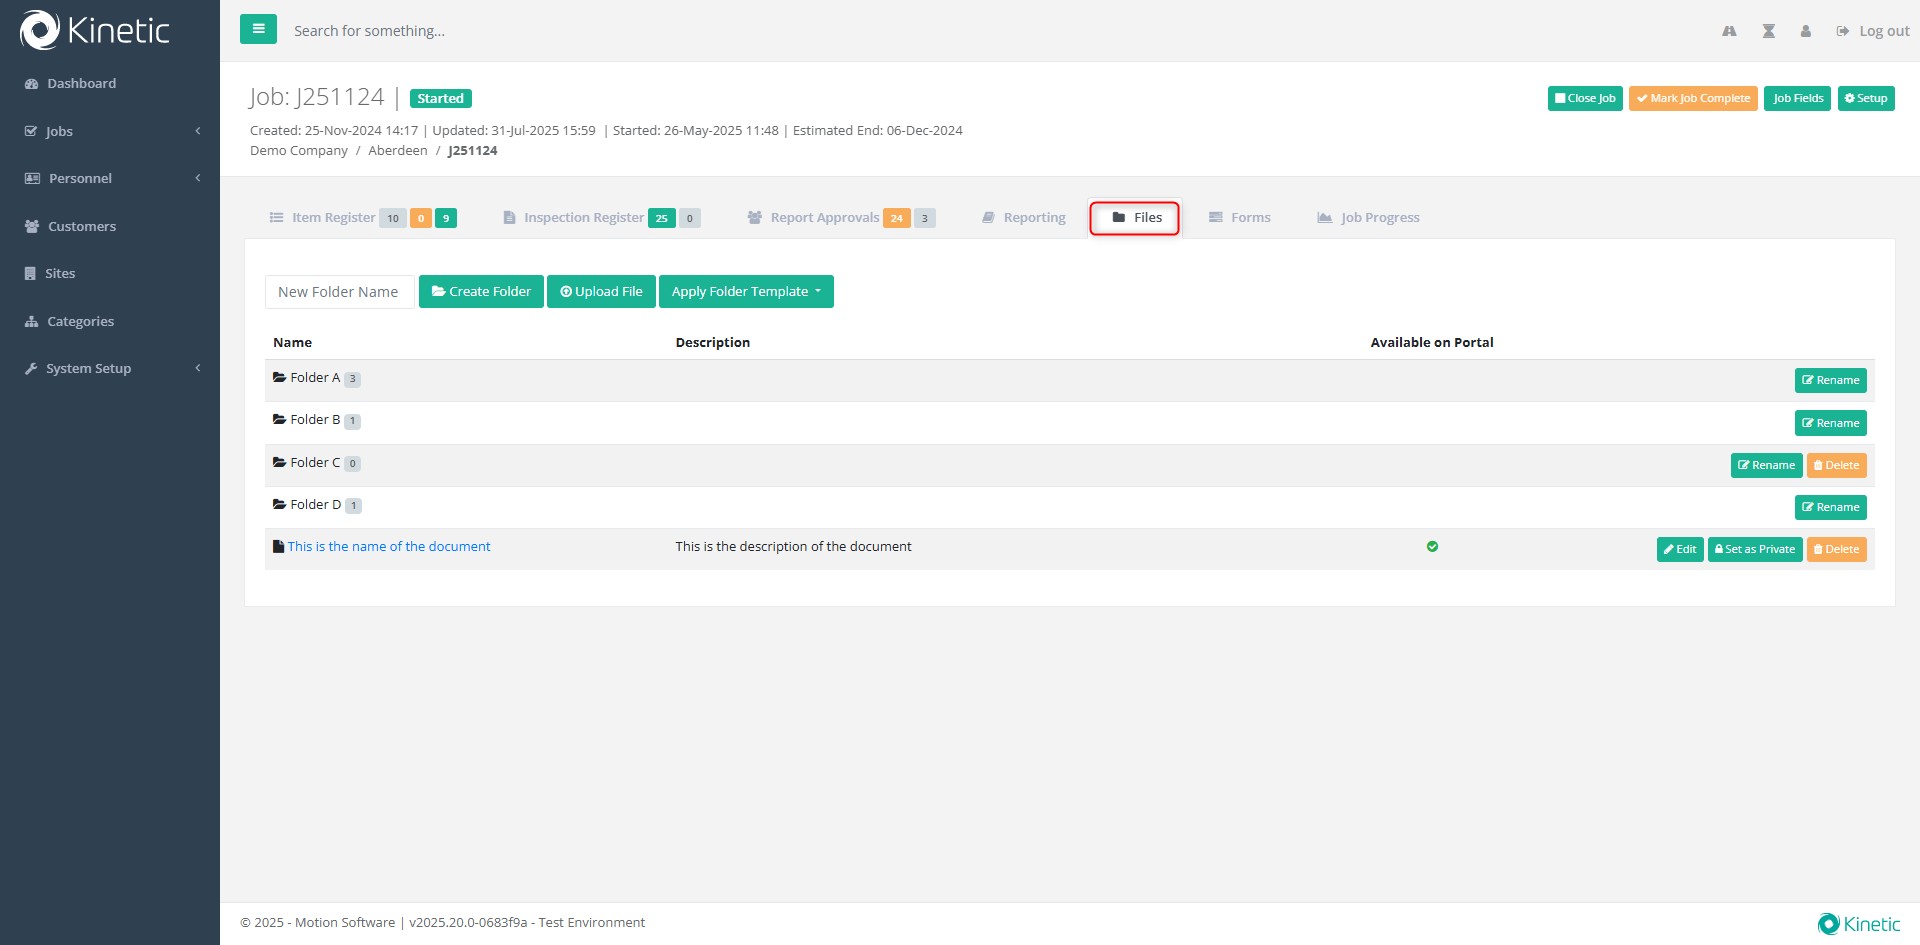
Task: Click Demo Company in the breadcrumb
Action: point(299,151)
